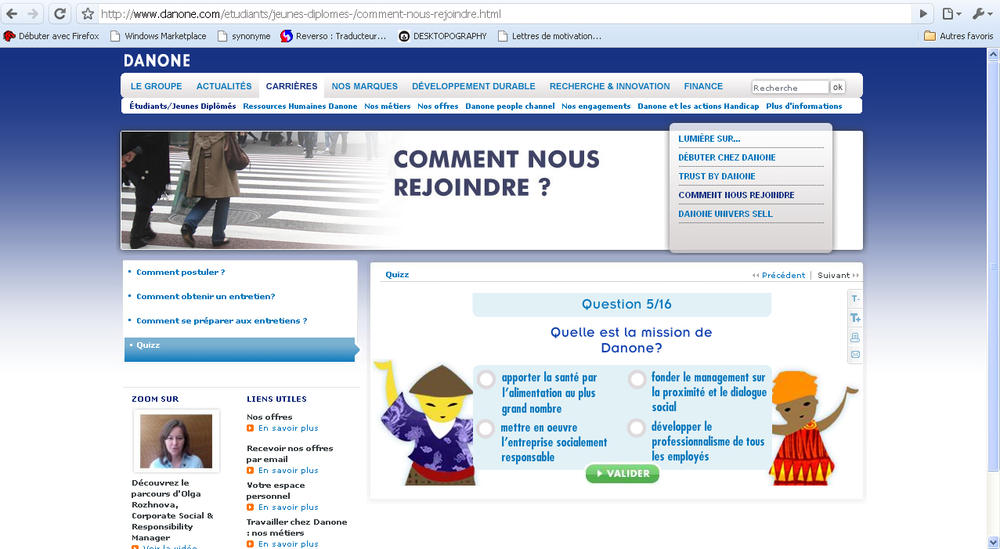Screen dimensions: 1000x549
Task: Open the NOS MARQUES menu
Action: point(364,86)
